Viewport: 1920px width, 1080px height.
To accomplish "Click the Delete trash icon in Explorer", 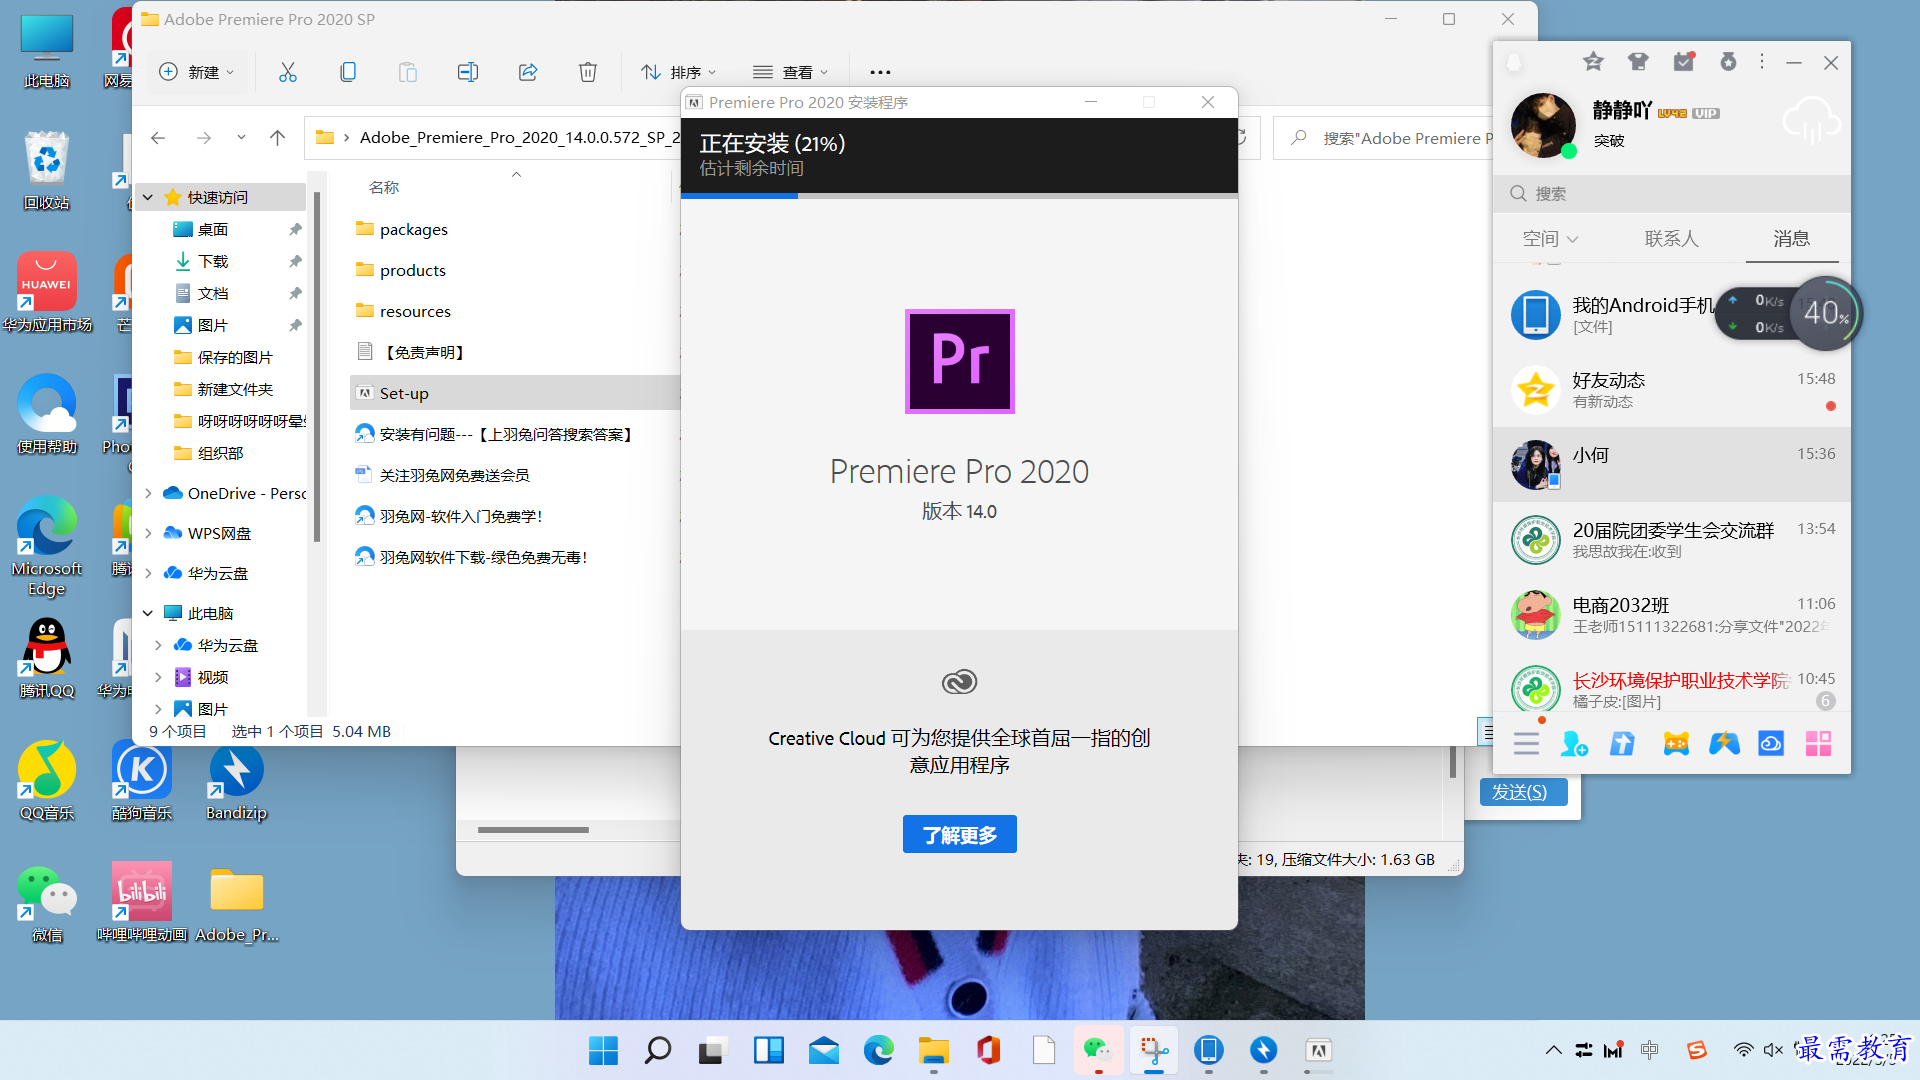I will tap(588, 72).
